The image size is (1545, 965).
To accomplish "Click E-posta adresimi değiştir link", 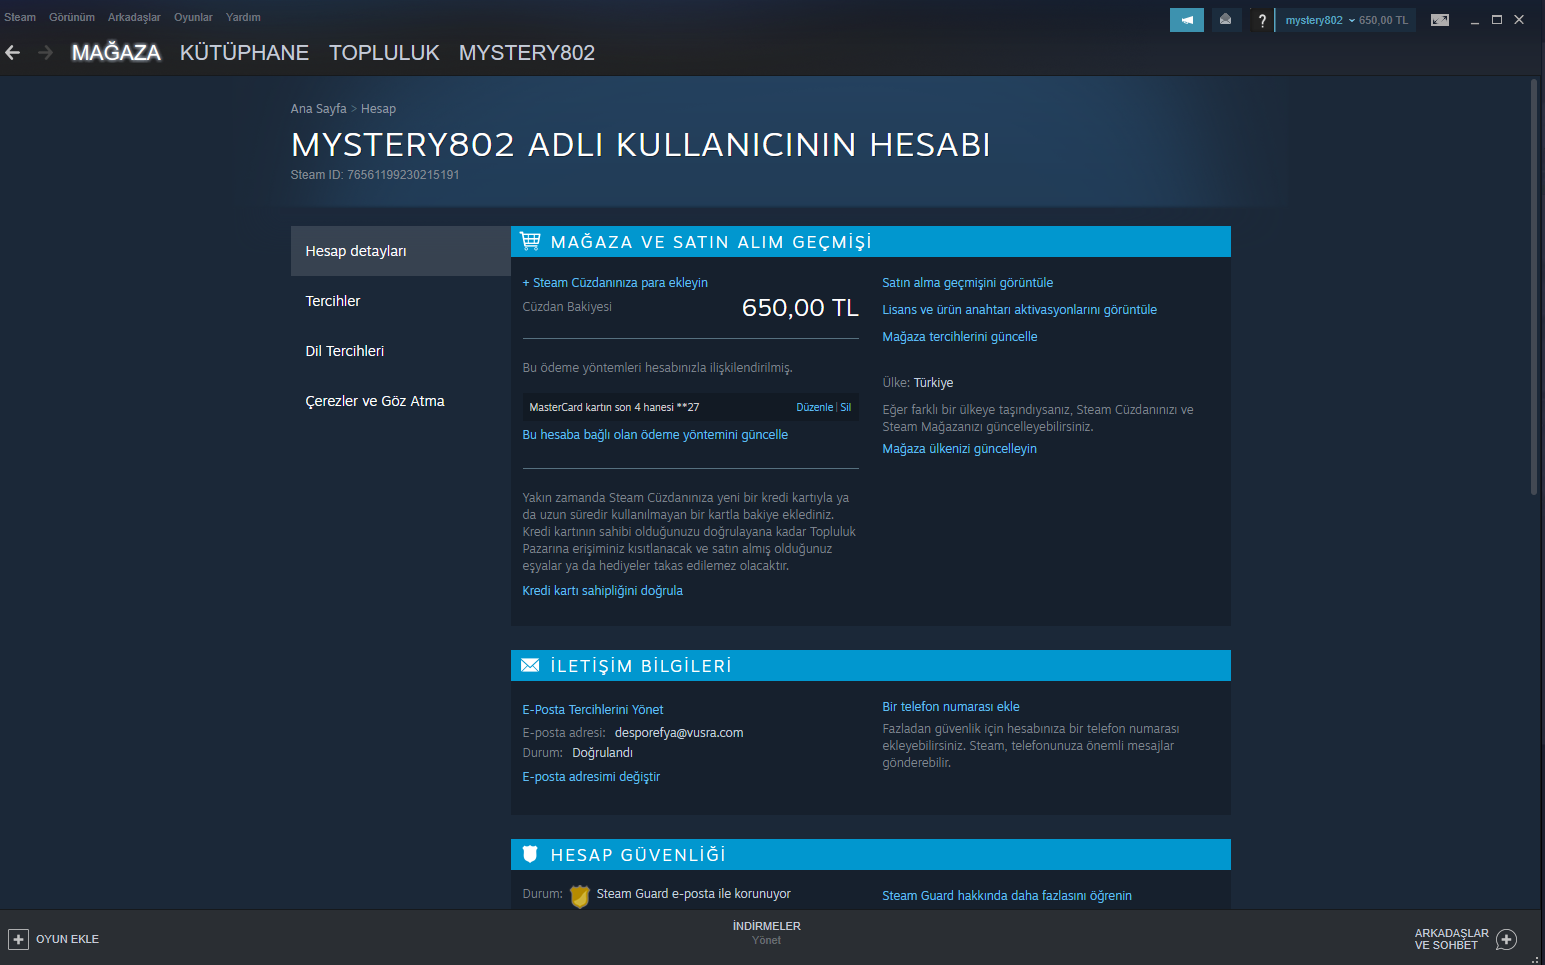I will (x=591, y=777).
